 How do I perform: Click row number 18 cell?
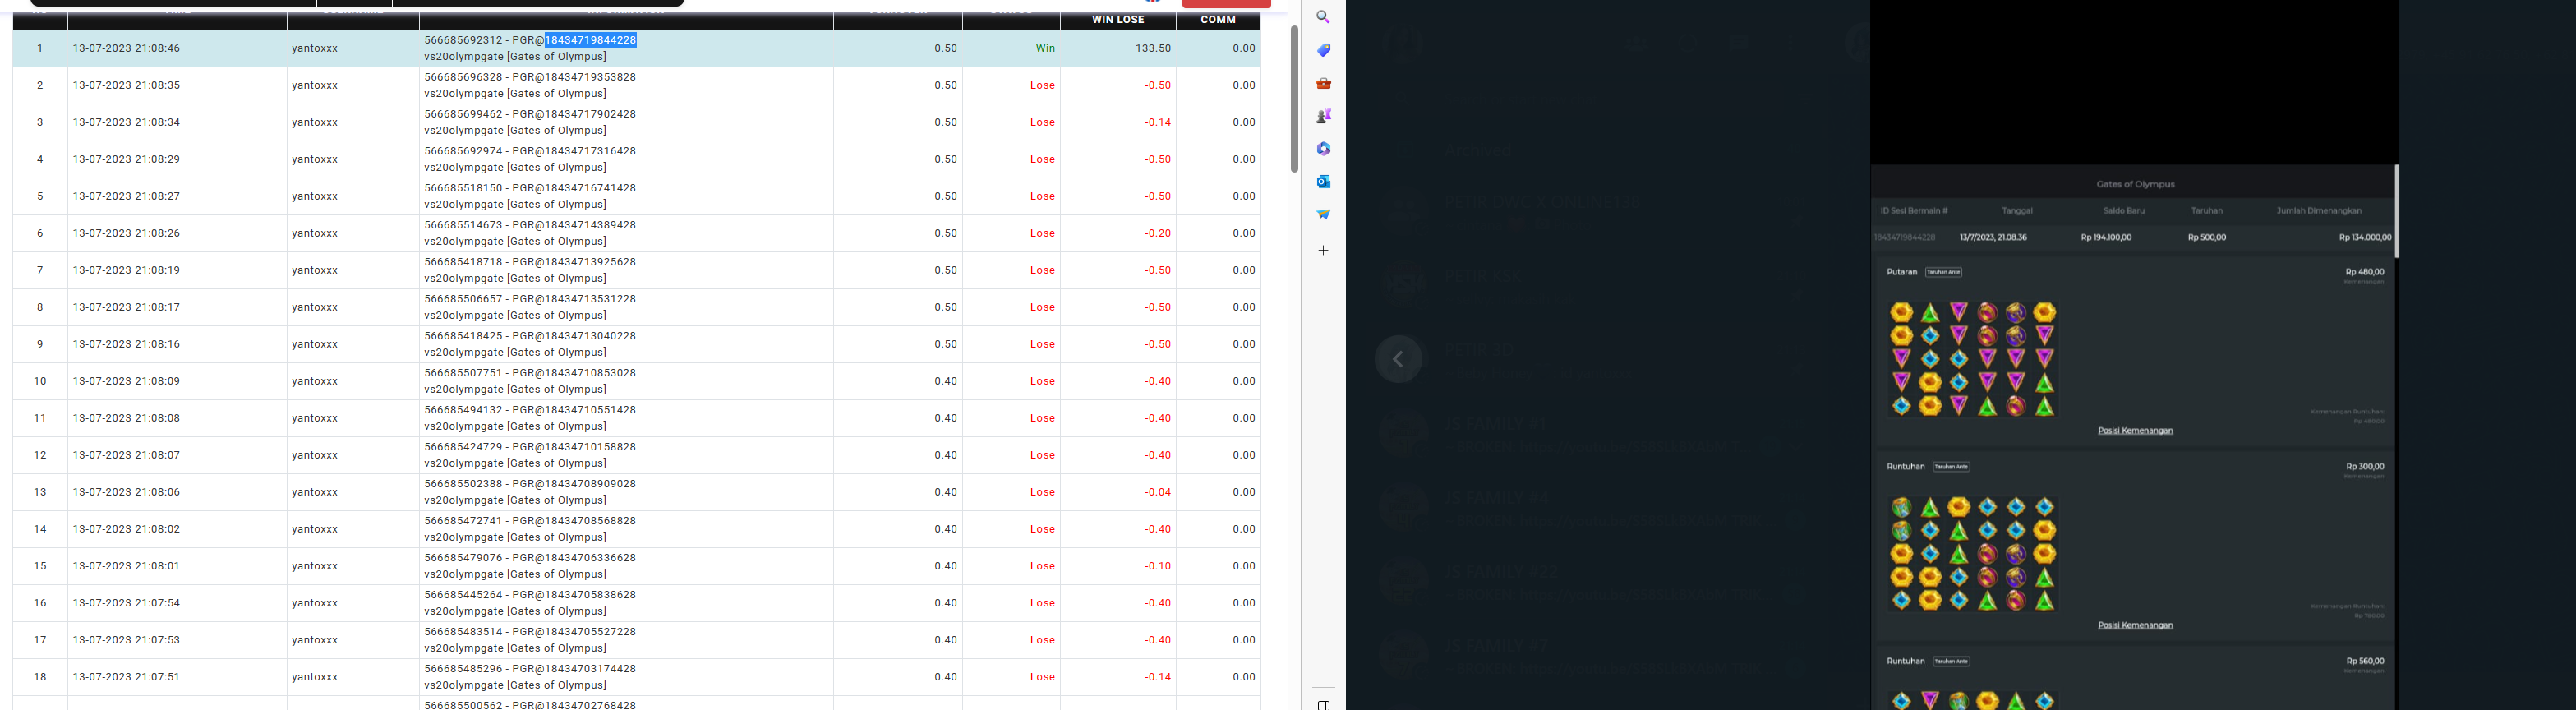pyautogui.click(x=40, y=677)
